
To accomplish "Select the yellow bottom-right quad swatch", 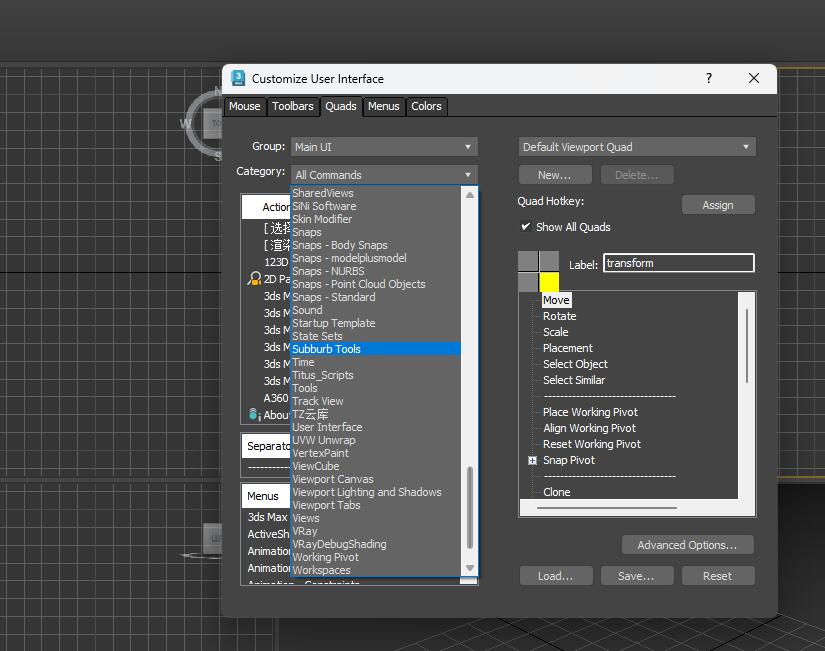I will (x=549, y=282).
